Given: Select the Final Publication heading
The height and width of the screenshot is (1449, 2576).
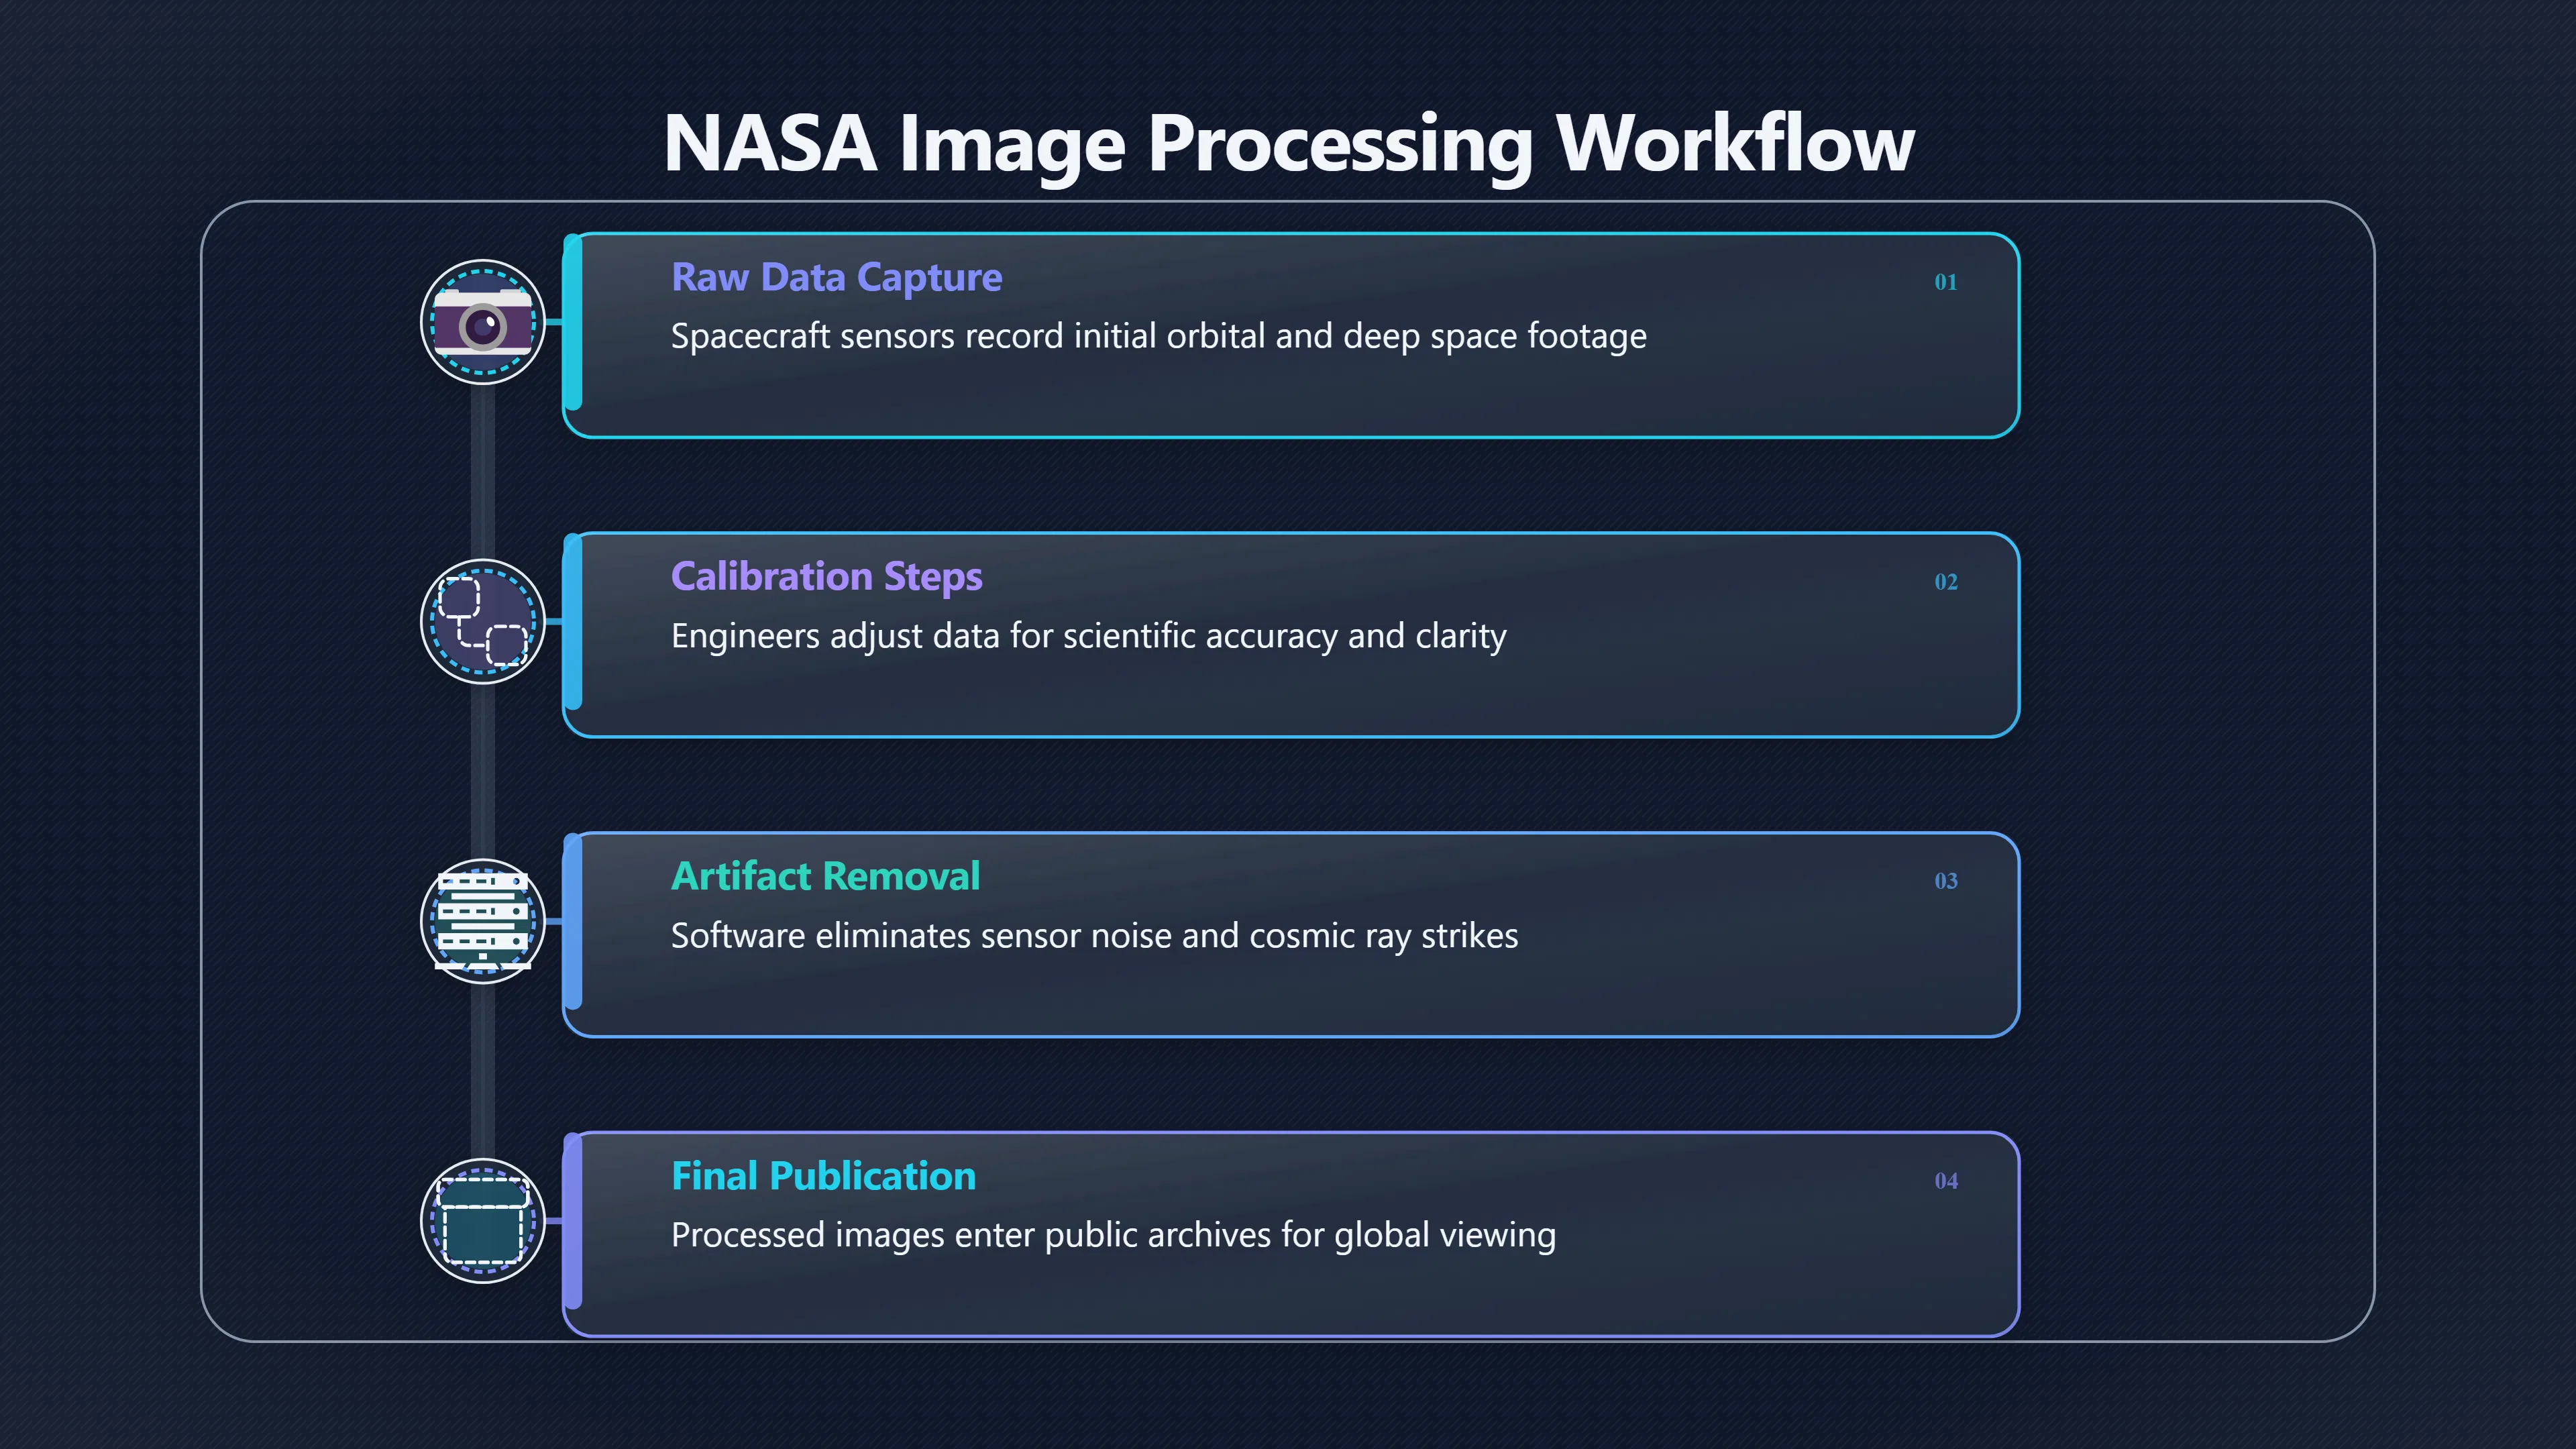Looking at the screenshot, I should 823,1176.
